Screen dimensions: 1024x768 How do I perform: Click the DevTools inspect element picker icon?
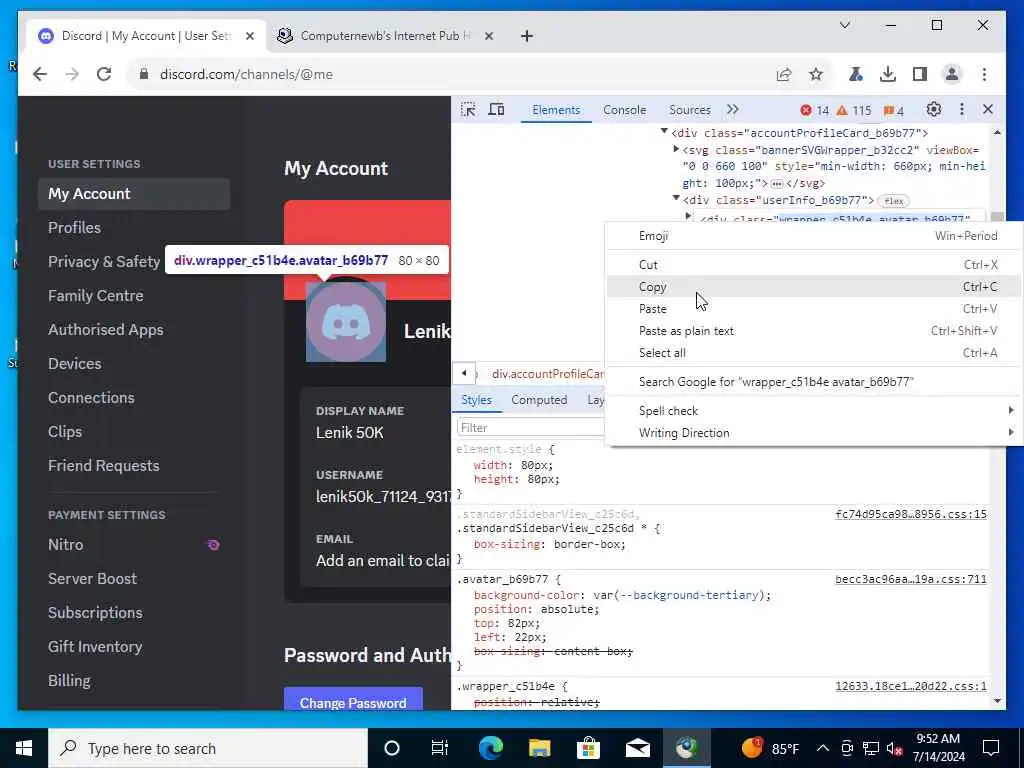(x=468, y=110)
